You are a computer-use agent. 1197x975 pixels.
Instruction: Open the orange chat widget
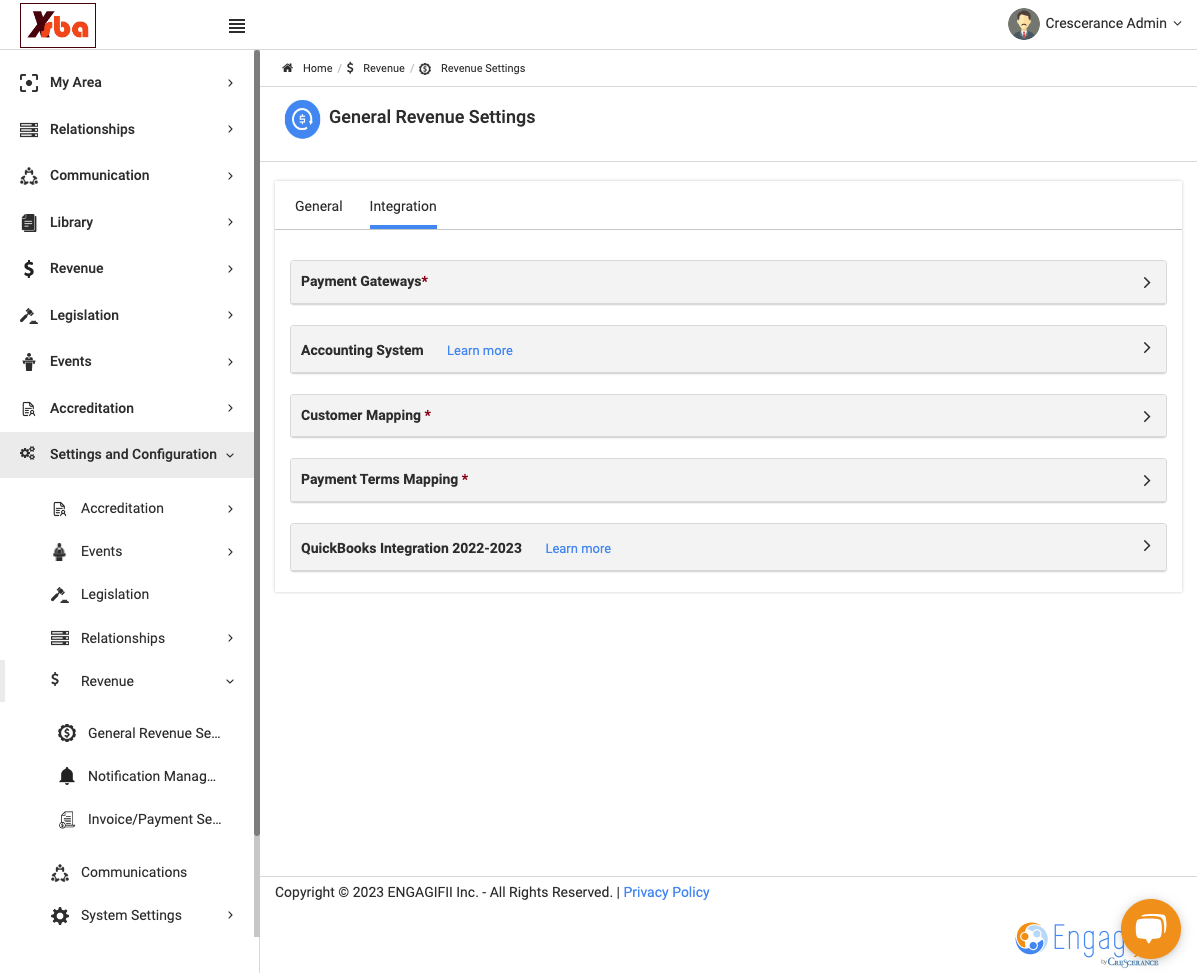[1150, 929]
